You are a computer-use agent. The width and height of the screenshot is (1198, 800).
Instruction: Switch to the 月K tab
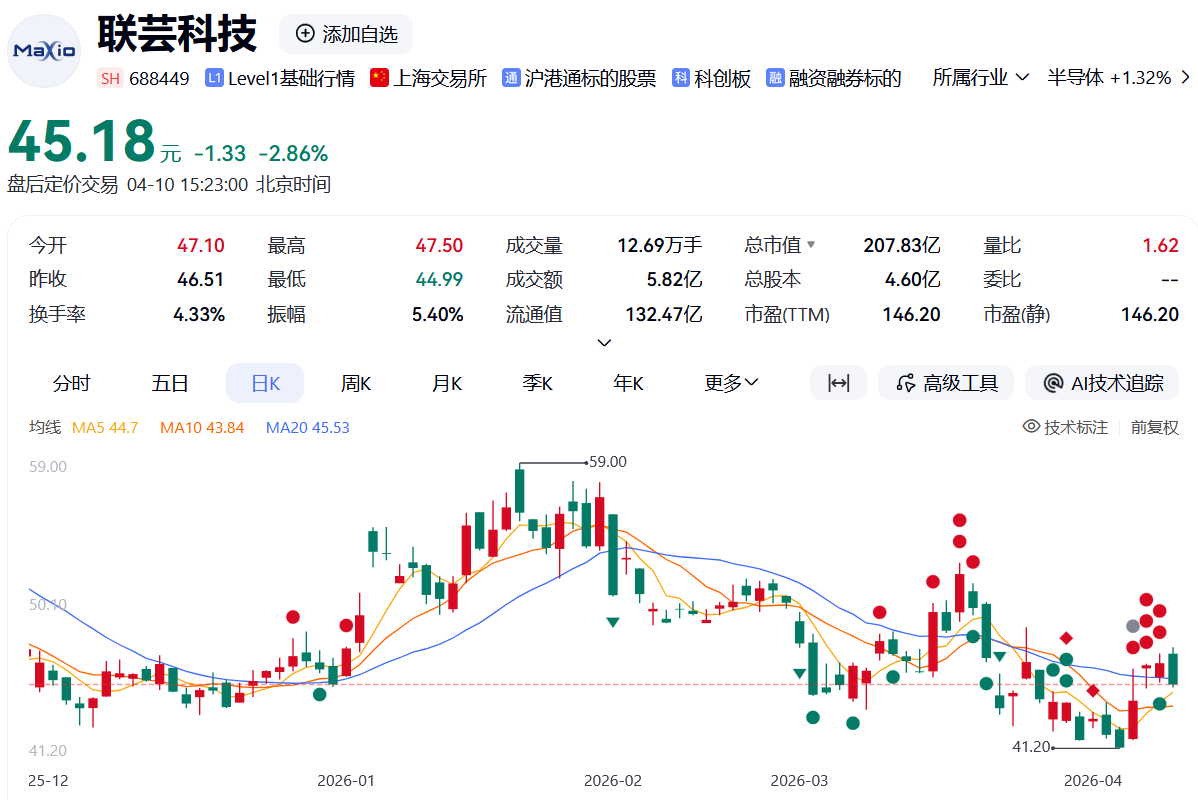[446, 382]
